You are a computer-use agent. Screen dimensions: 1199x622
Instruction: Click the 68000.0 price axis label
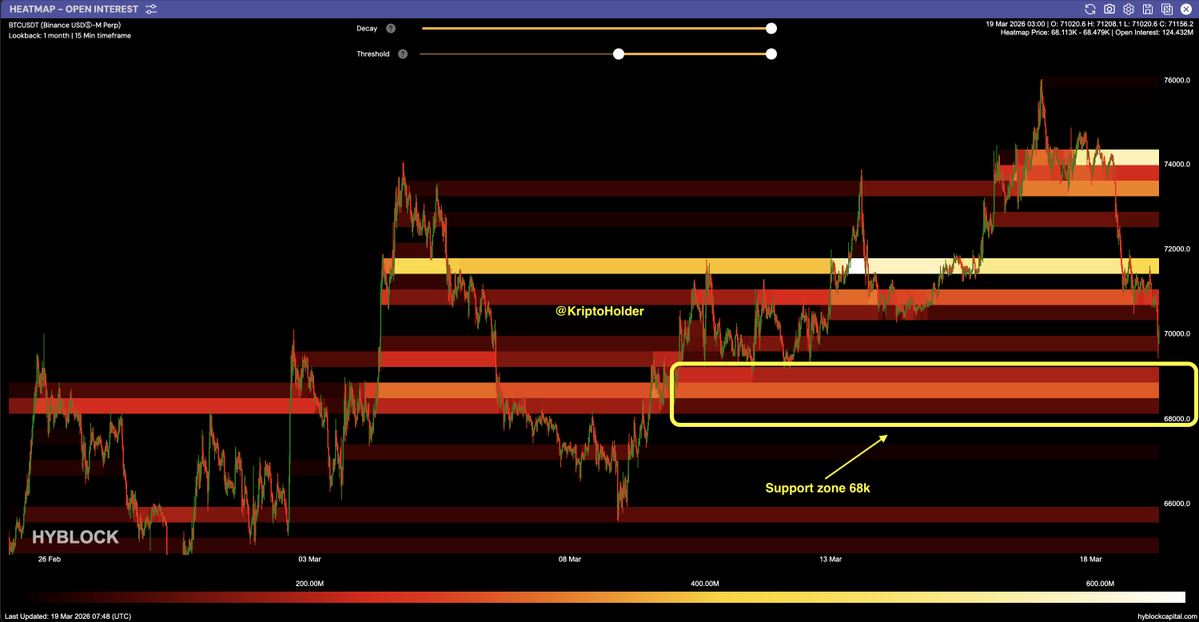pyautogui.click(x=1177, y=419)
